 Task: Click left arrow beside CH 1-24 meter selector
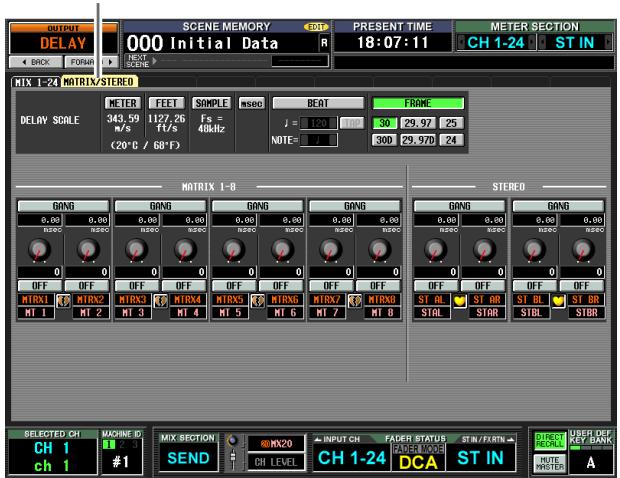tap(461, 42)
